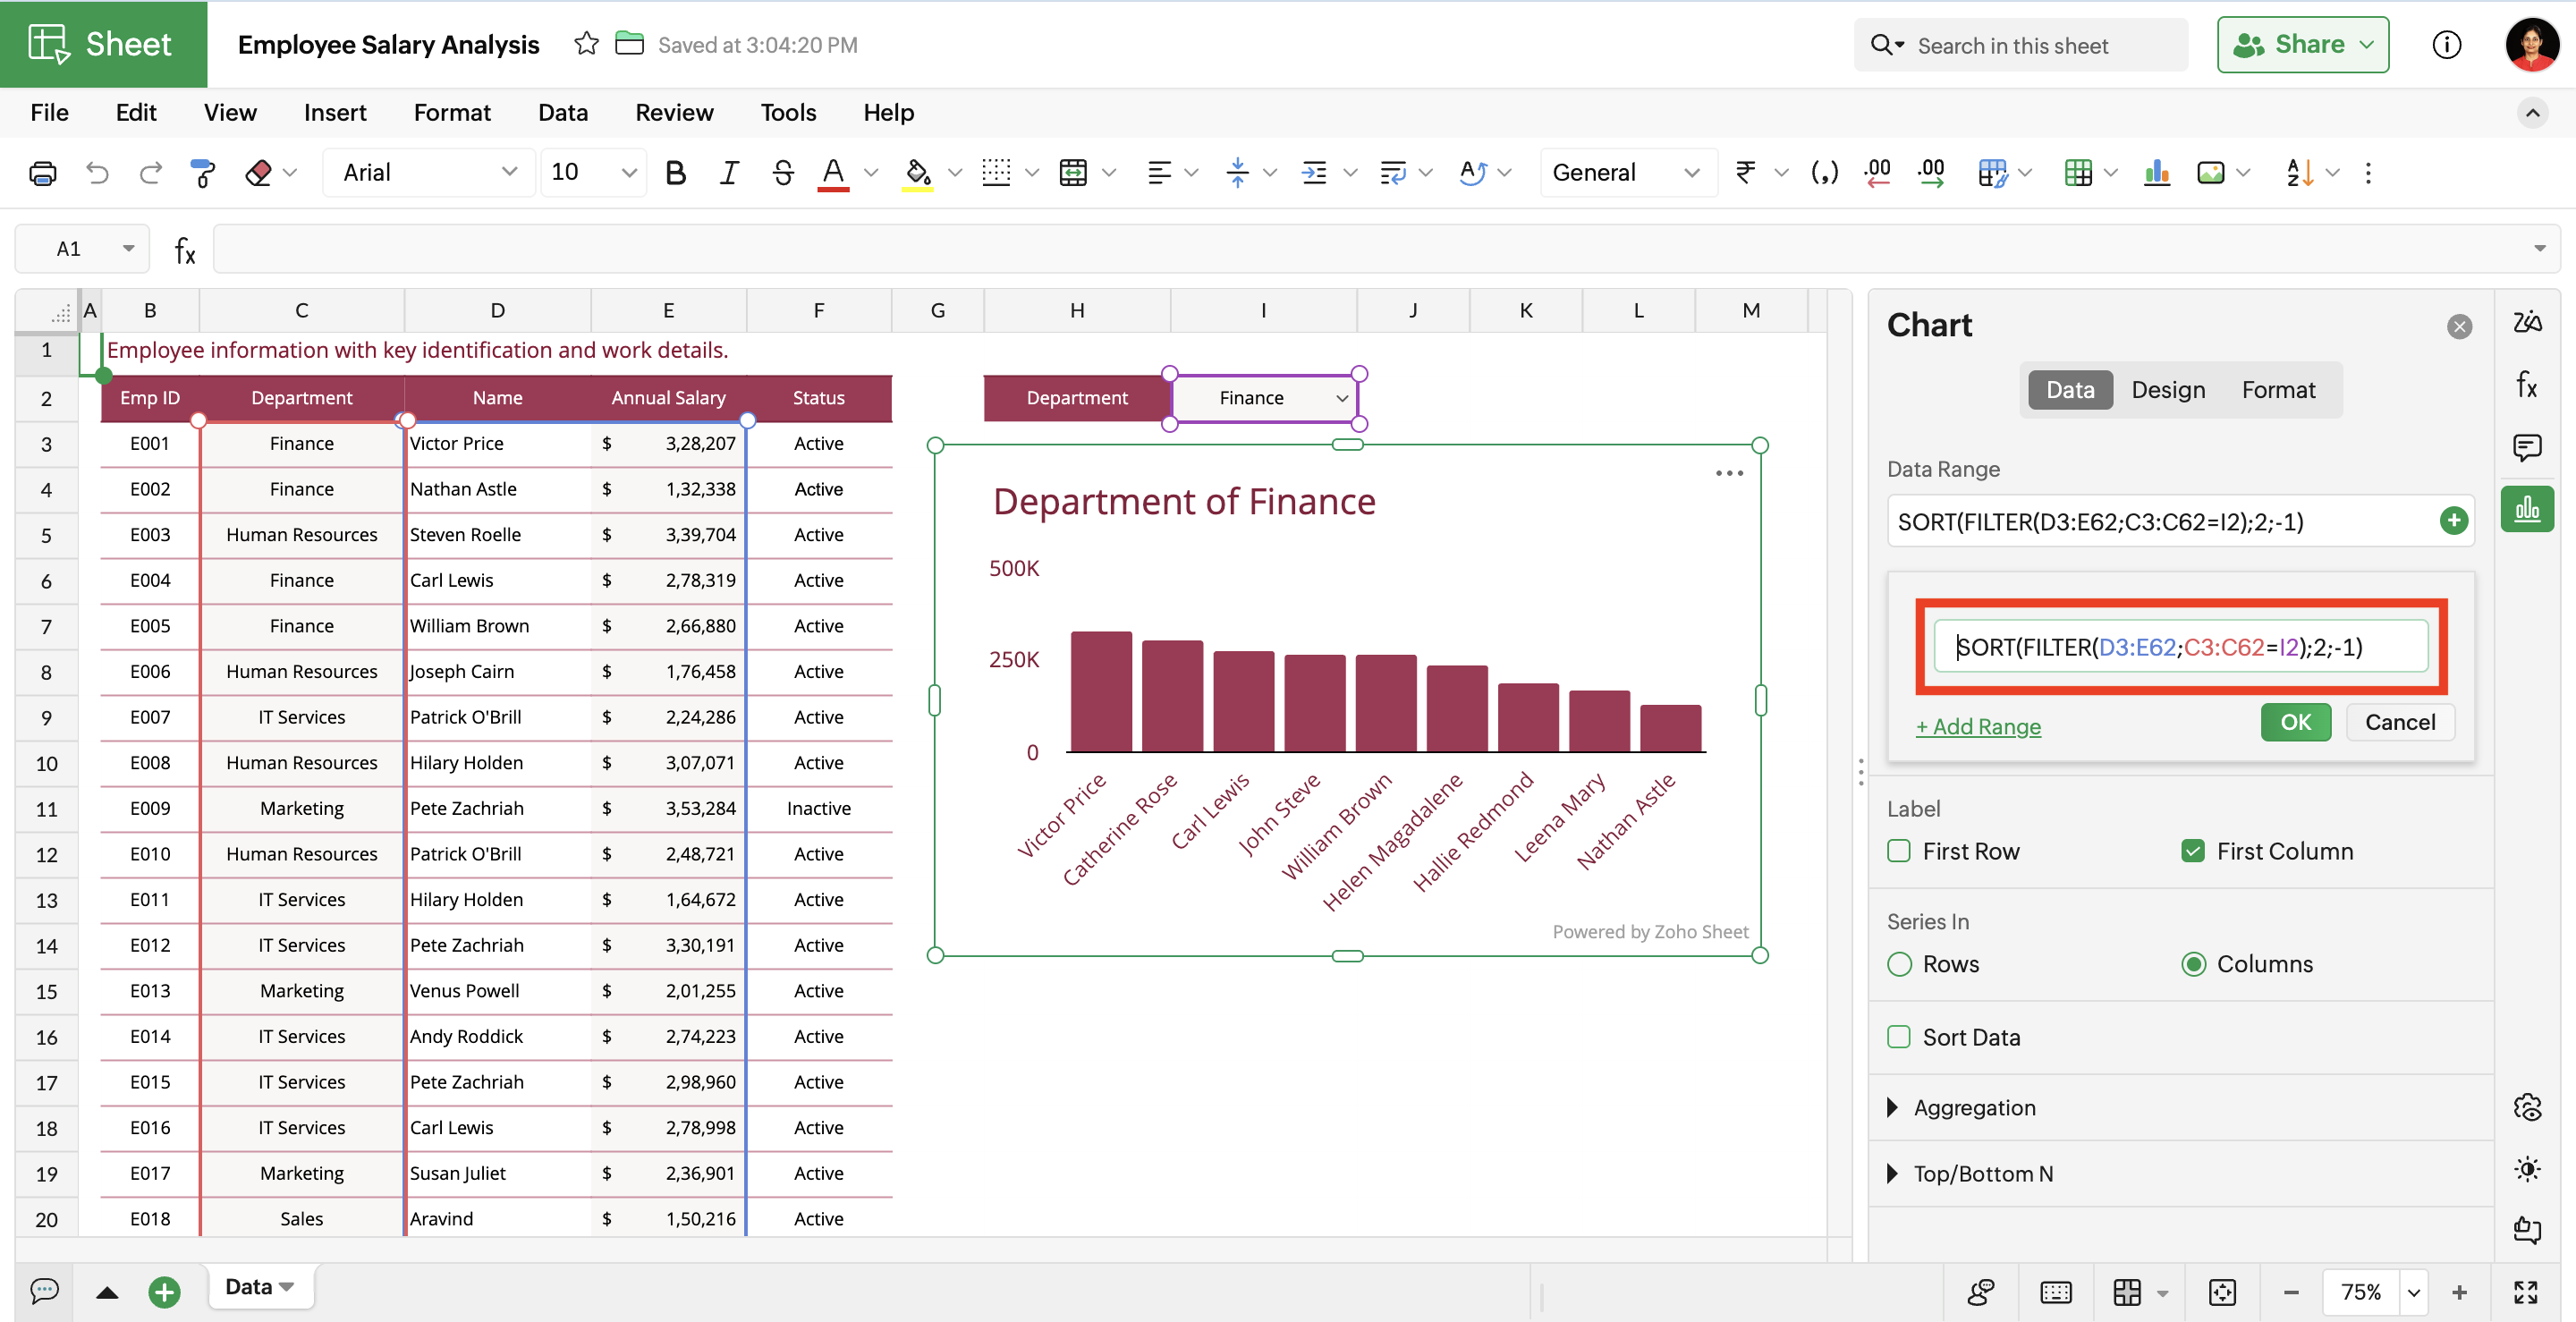This screenshot has height=1322, width=2576.
Task: Click the Paint Format icon
Action: coord(203,173)
